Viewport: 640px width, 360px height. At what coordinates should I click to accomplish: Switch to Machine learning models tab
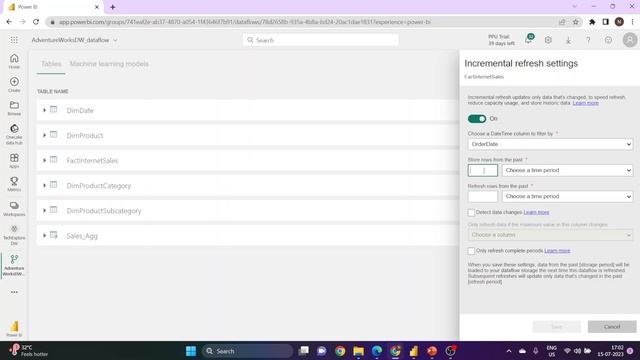click(109, 64)
